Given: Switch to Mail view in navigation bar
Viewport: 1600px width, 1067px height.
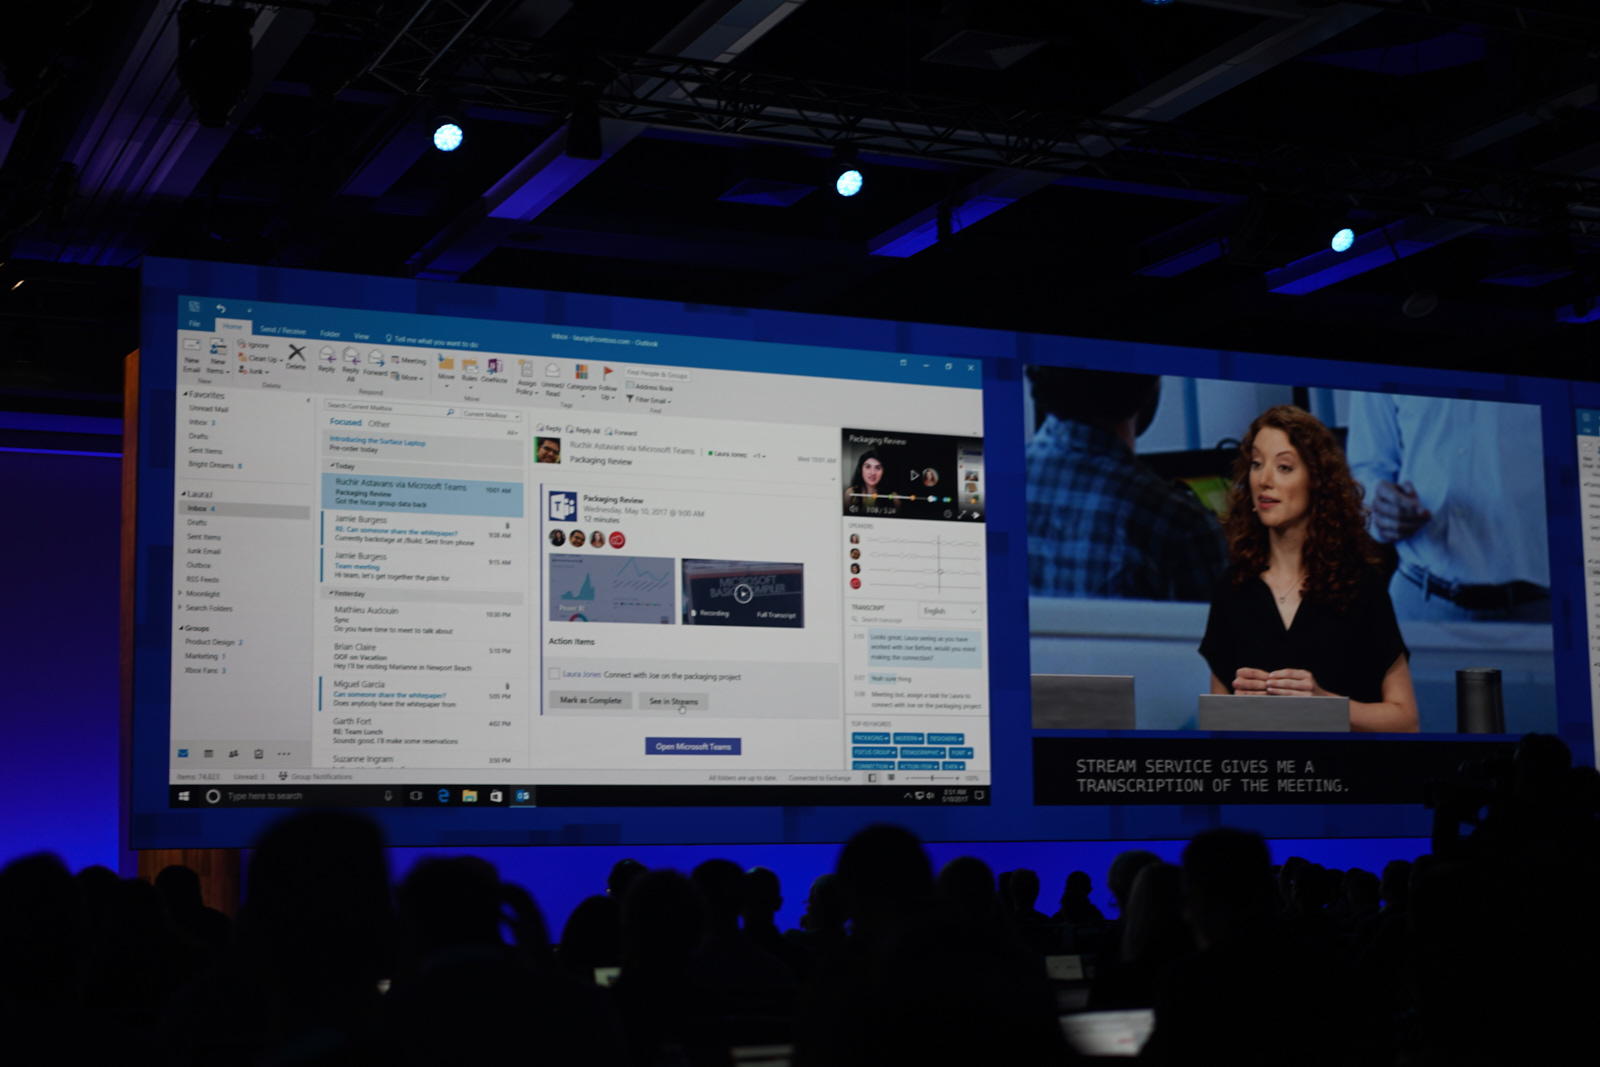Looking at the screenshot, I should point(183,753).
